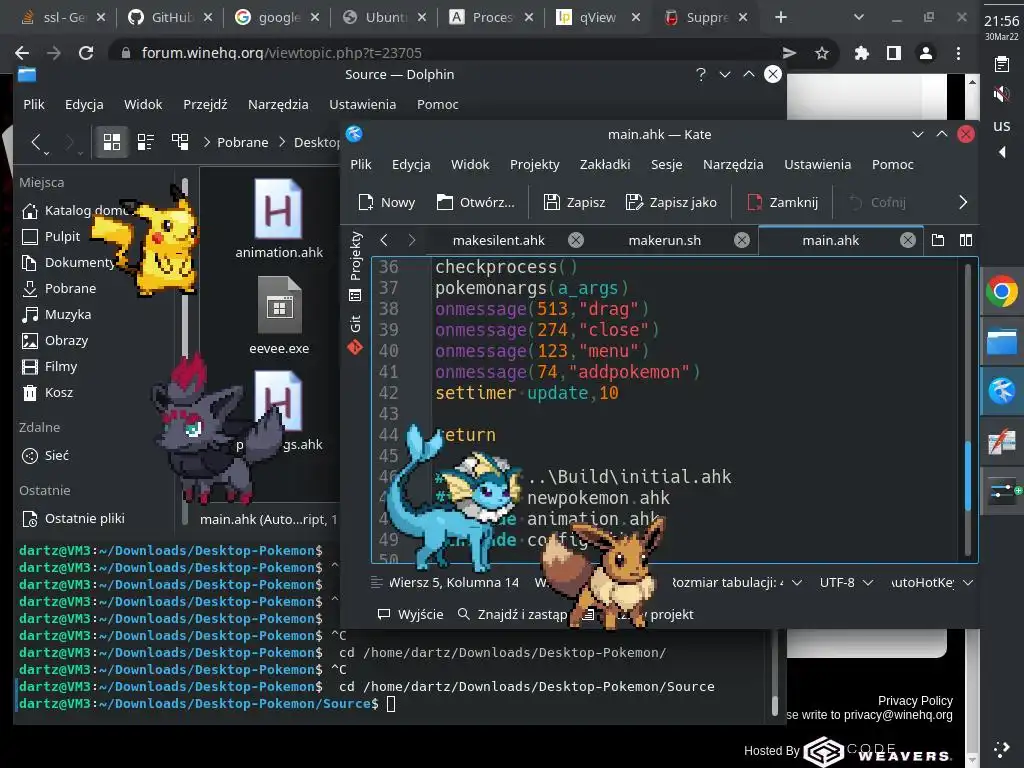Image resolution: width=1024 pixels, height=768 pixels.
Task: Click the Zapisz save button in Kate
Action: (575, 202)
